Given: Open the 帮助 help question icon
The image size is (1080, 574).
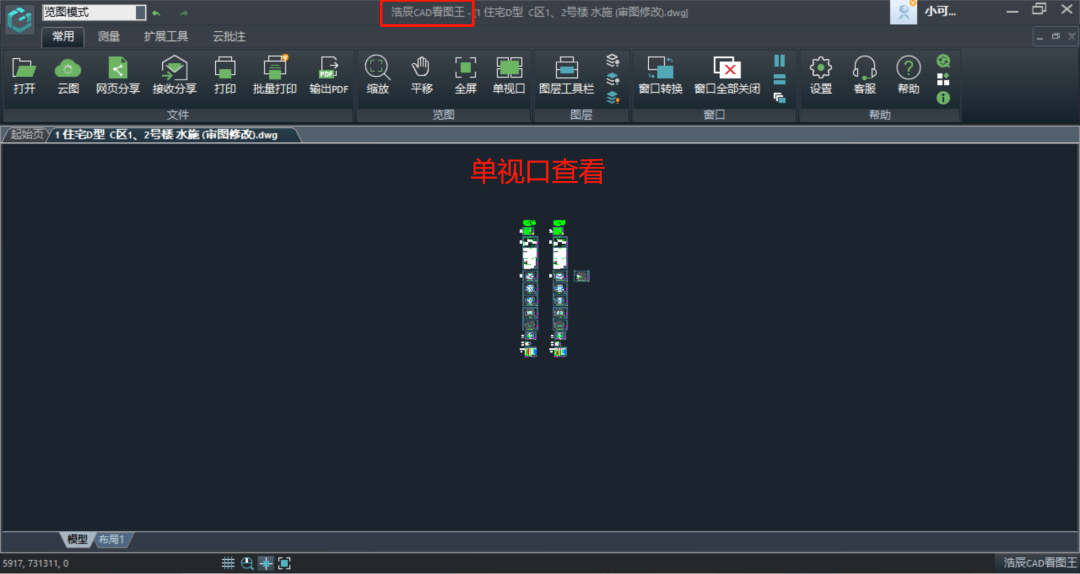Looking at the screenshot, I should pyautogui.click(x=908, y=75).
